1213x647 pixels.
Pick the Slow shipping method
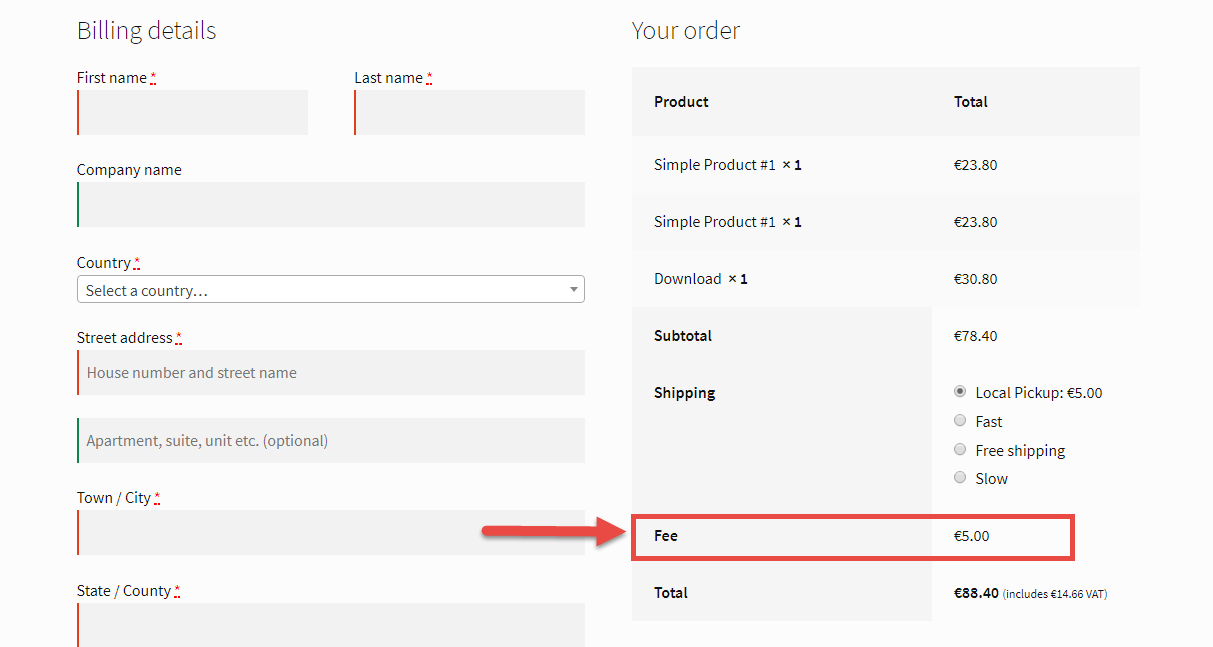click(961, 478)
